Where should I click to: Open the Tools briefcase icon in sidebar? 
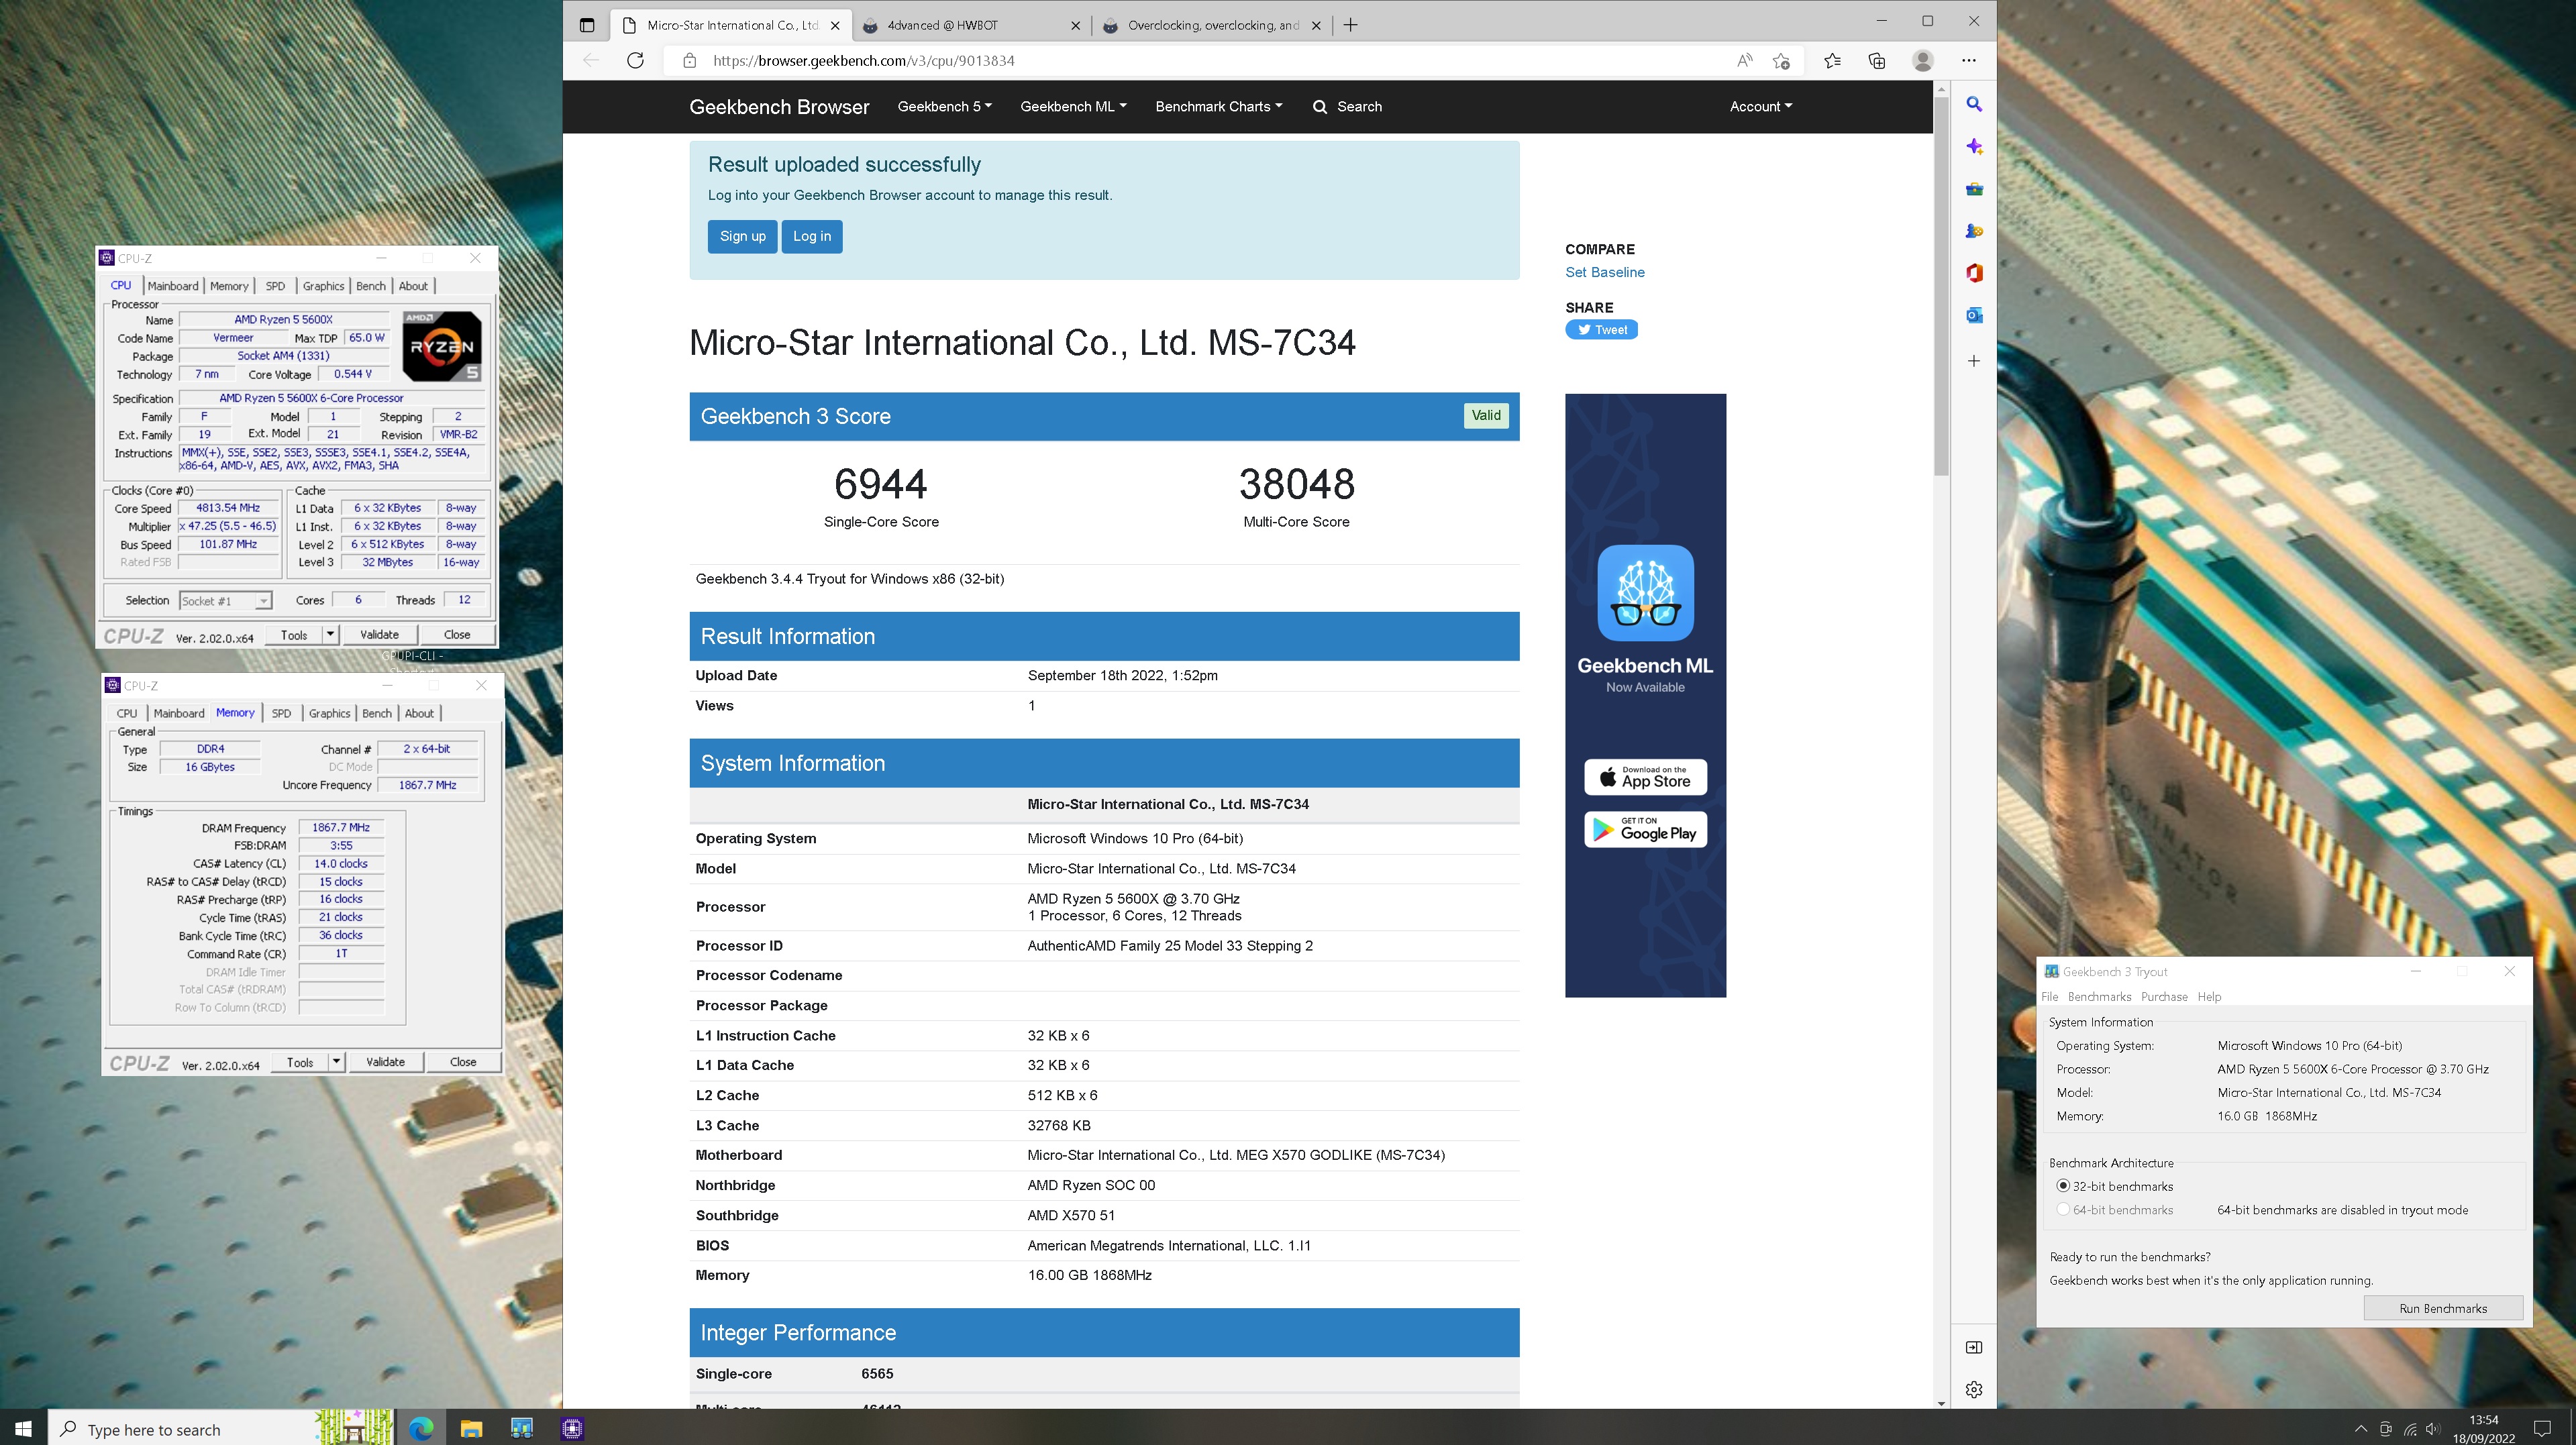point(1974,189)
